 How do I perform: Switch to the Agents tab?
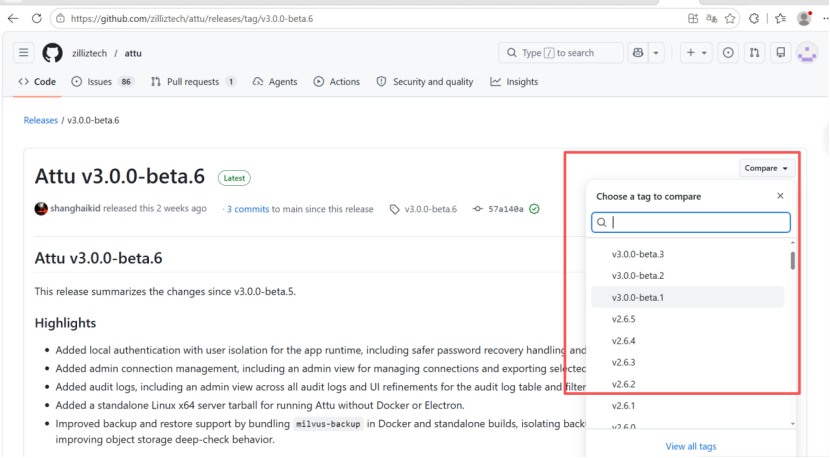(275, 82)
